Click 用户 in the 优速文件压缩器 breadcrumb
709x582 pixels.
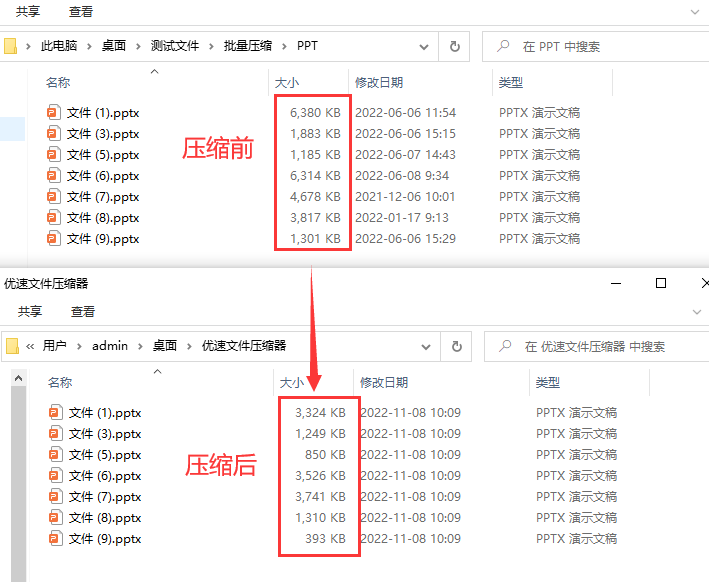click(55, 345)
